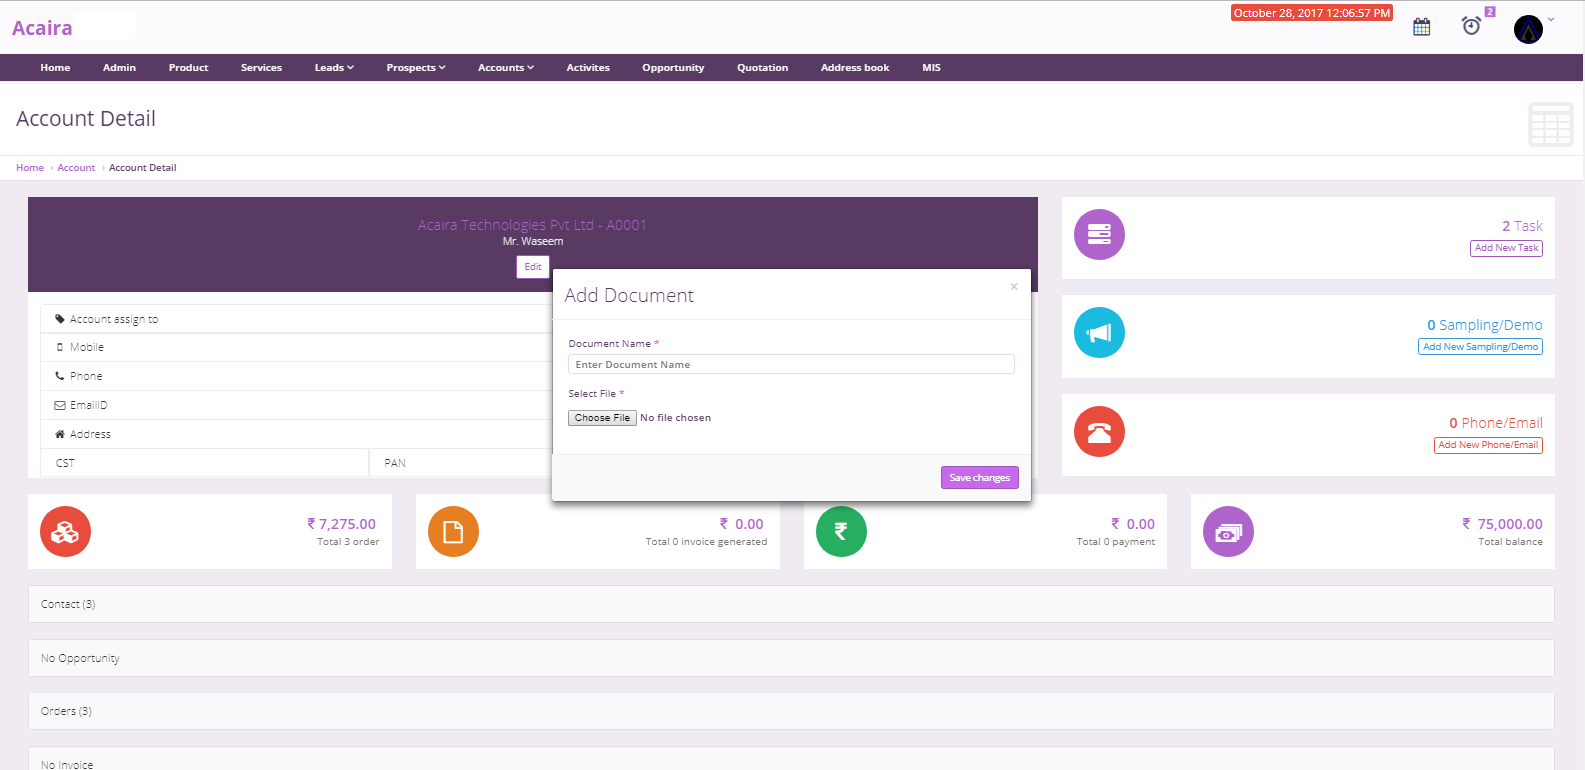Viewport: 1585px width, 770px height.
Task: Click the purple total balance money icon
Action: tap(1228, 532)
